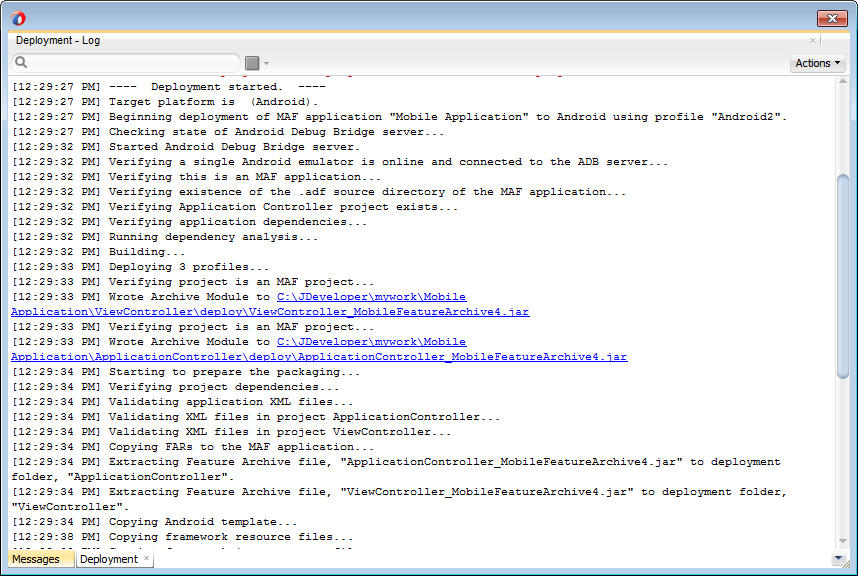This screenshot has width=858, height=576.
Task: Select "Verifying this is an MAF application..." line
Action: (x=196, y=177)
